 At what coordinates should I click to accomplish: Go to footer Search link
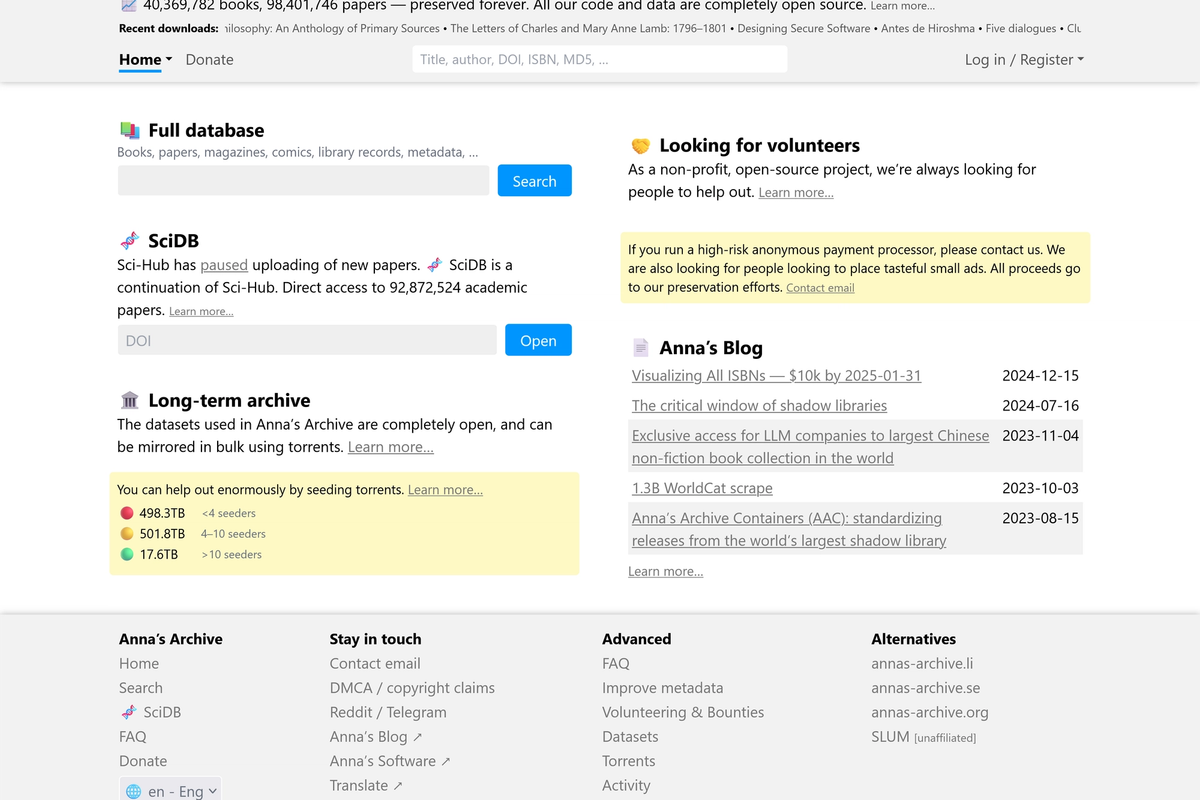(x=141, y=688)
